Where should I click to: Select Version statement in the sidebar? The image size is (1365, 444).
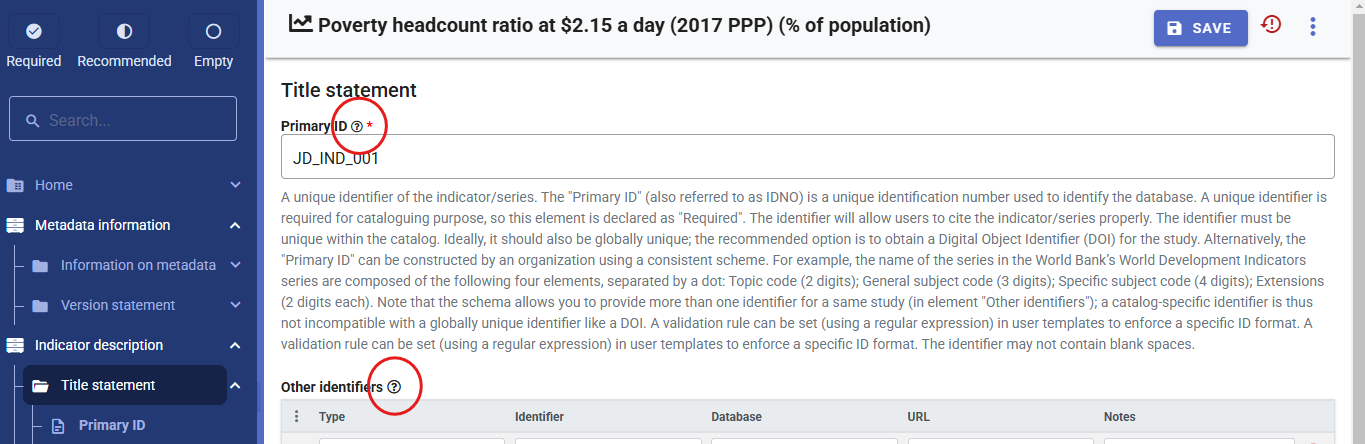pyautogui.click(x=117, y=305)
